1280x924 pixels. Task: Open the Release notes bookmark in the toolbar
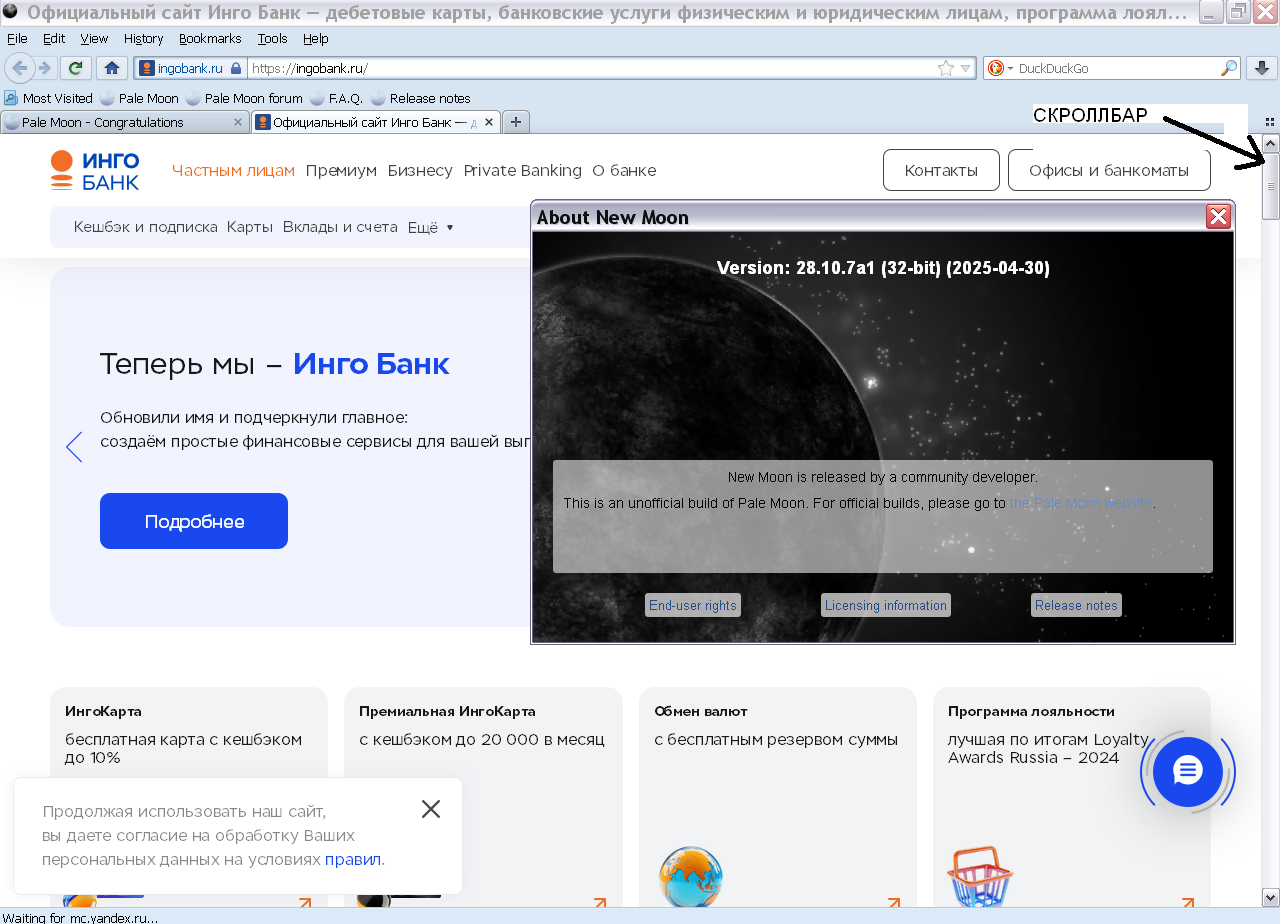[x=420, y=98]
